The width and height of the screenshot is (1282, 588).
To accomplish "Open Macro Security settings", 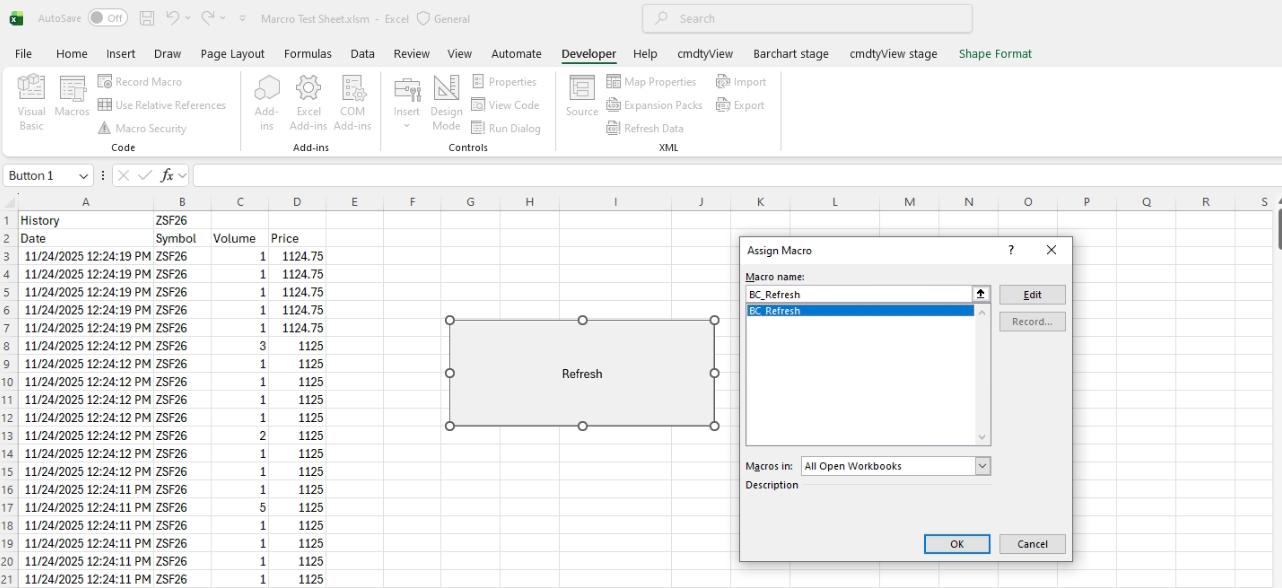I will click(141, 128).
